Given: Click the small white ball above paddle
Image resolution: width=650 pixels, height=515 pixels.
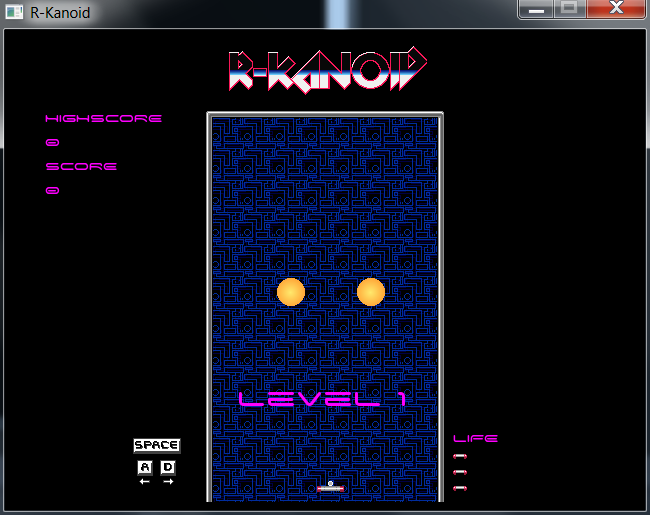Looking at the screenshot, I should [331, 483].
